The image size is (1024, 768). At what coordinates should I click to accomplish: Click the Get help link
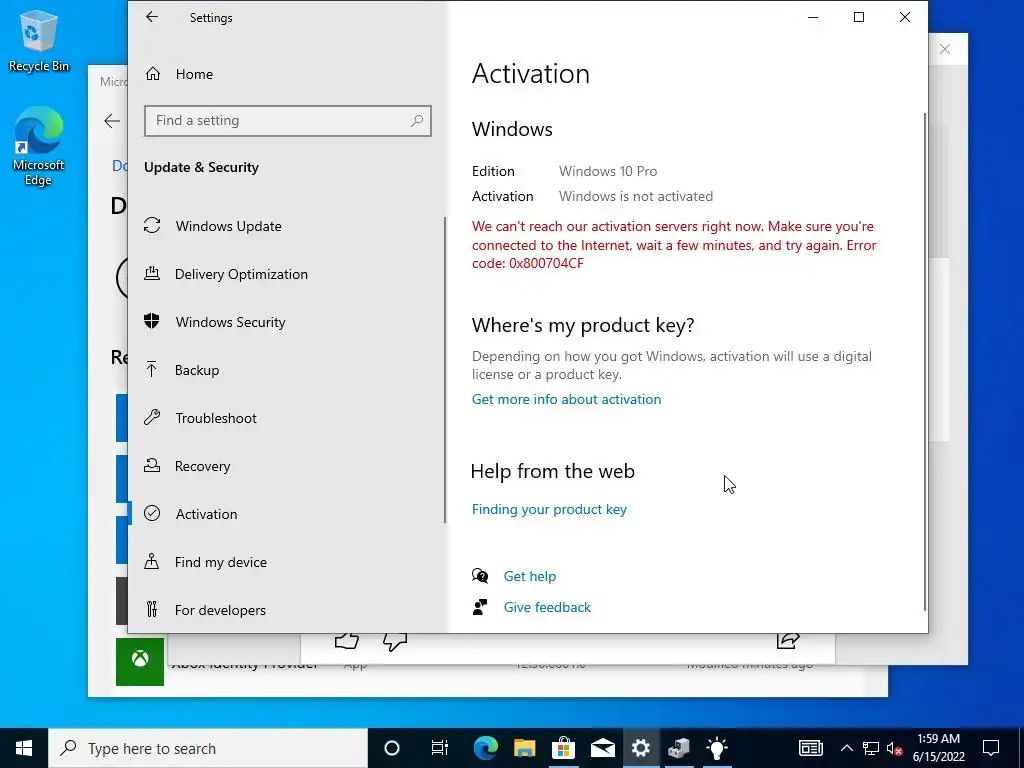click(x=530, y=576)
